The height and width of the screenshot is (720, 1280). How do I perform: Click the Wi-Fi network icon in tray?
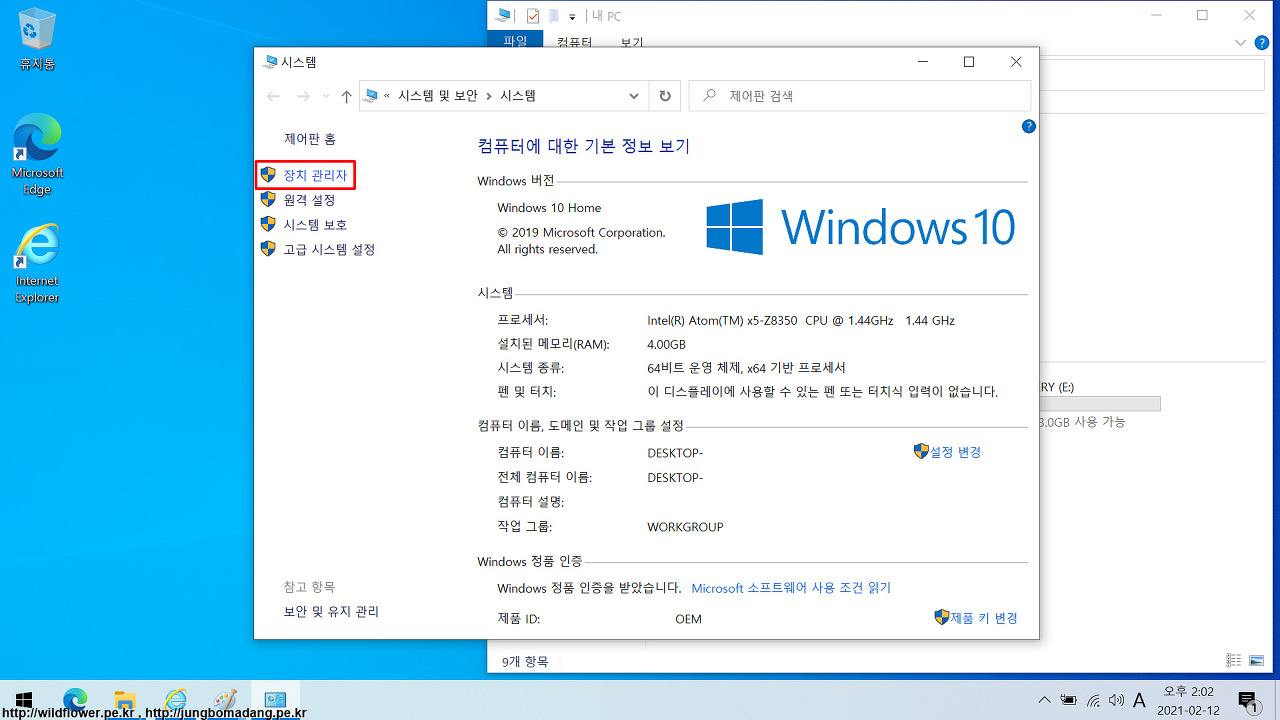(1094, 700)
